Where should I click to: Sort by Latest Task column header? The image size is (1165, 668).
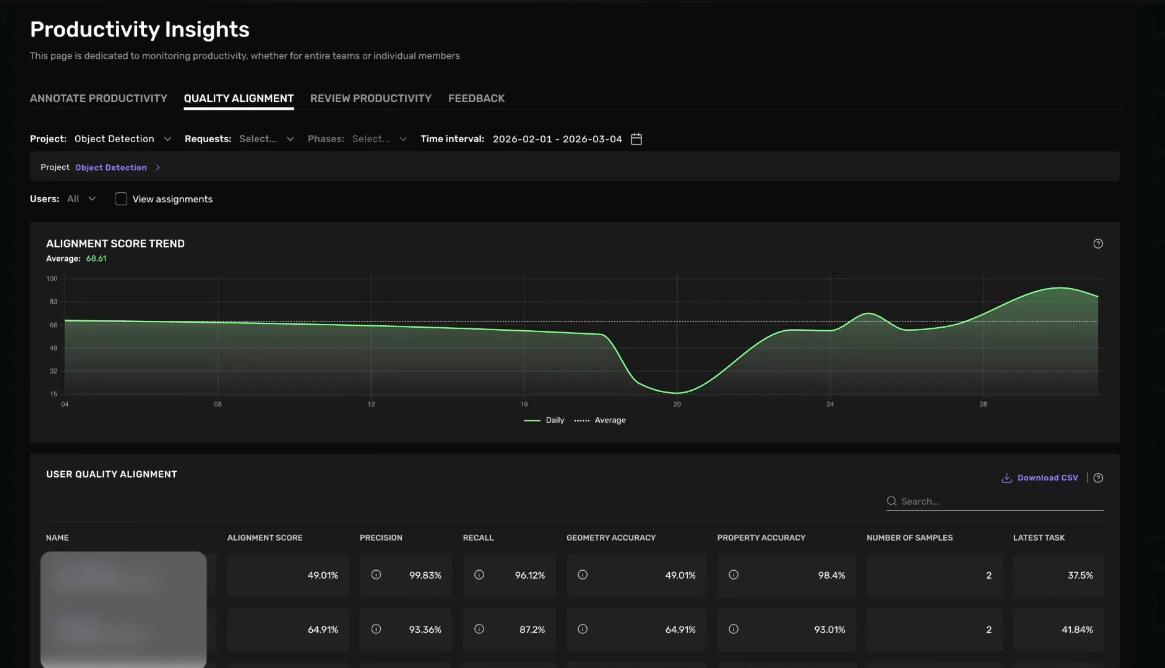pos(1039,538)
